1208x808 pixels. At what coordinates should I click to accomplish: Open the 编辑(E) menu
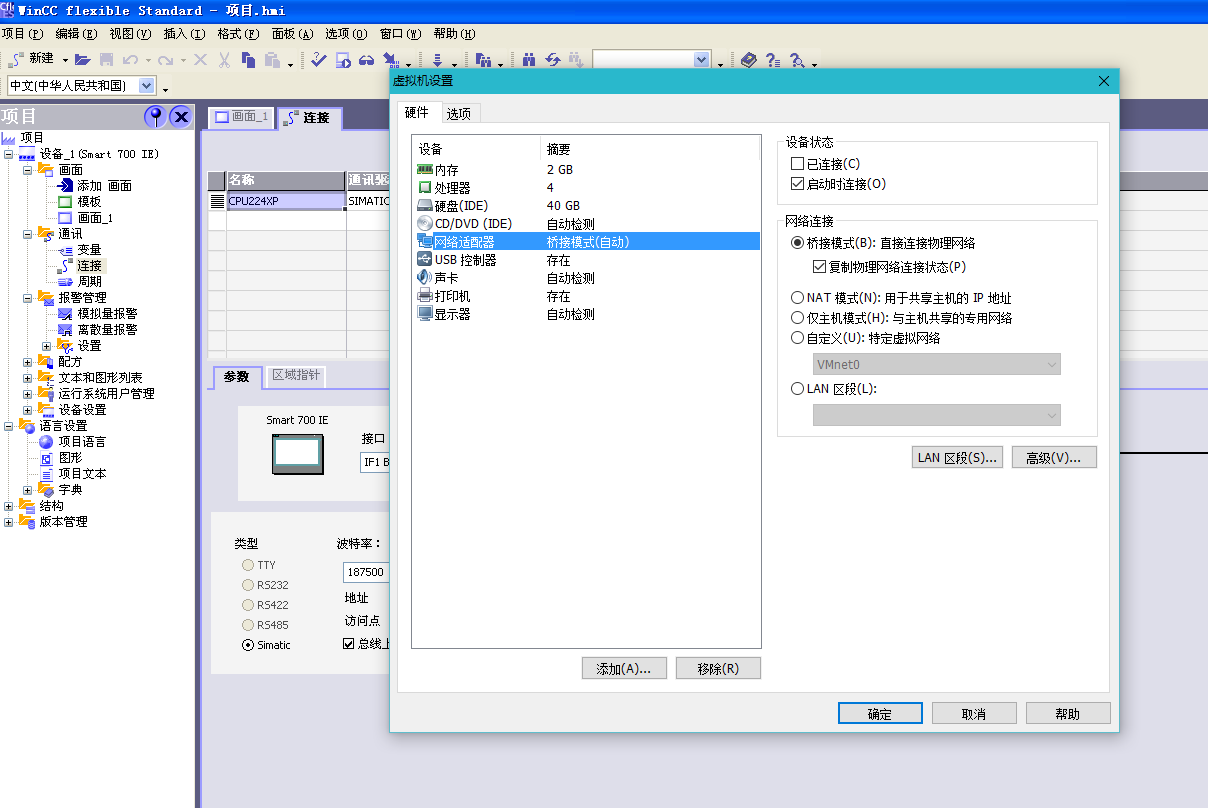tap(77, 33)
